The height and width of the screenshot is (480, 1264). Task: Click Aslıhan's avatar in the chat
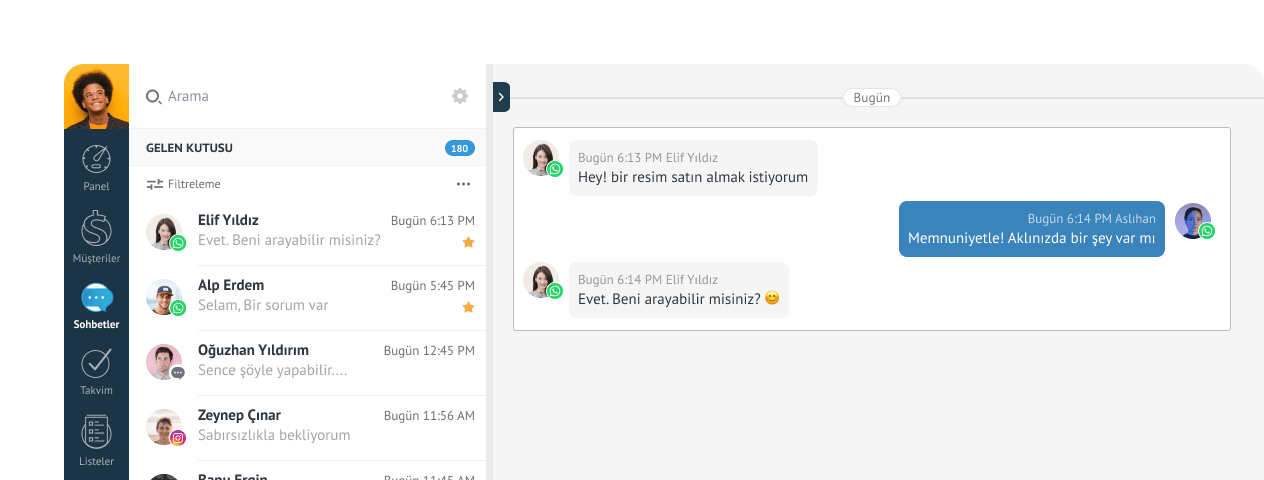pos(1192,220)
